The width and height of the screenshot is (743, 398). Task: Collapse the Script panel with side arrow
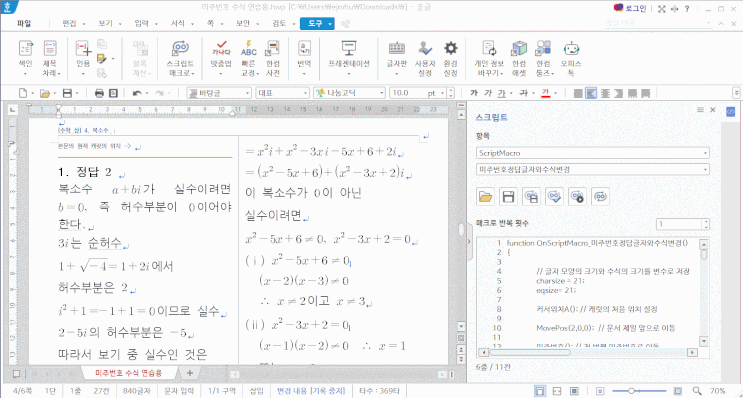(x=469, y=242)
